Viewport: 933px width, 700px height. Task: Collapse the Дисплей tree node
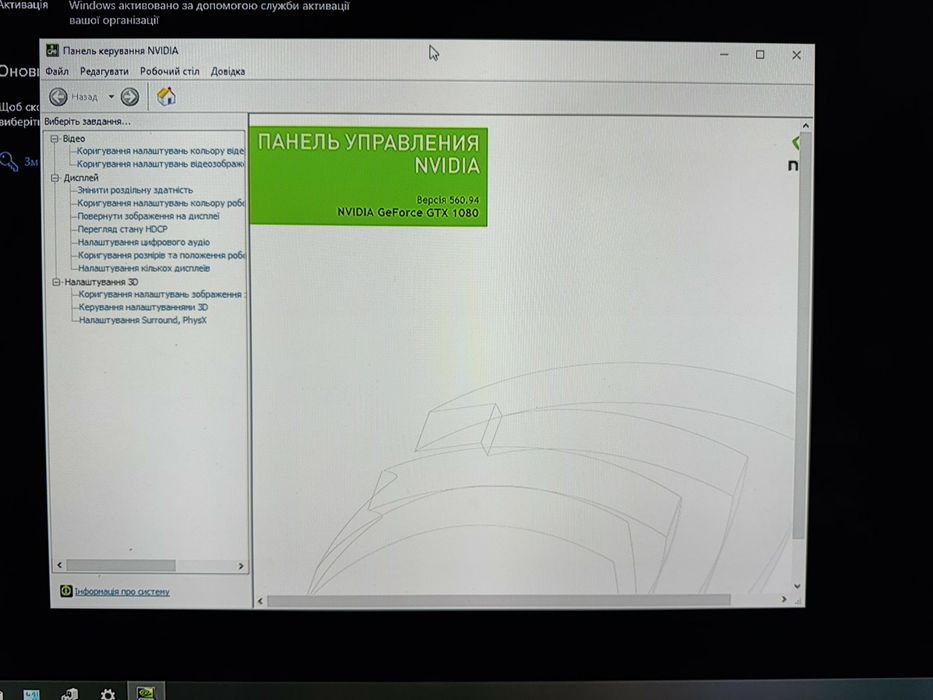pyautogui.click(x=55, y=177)
